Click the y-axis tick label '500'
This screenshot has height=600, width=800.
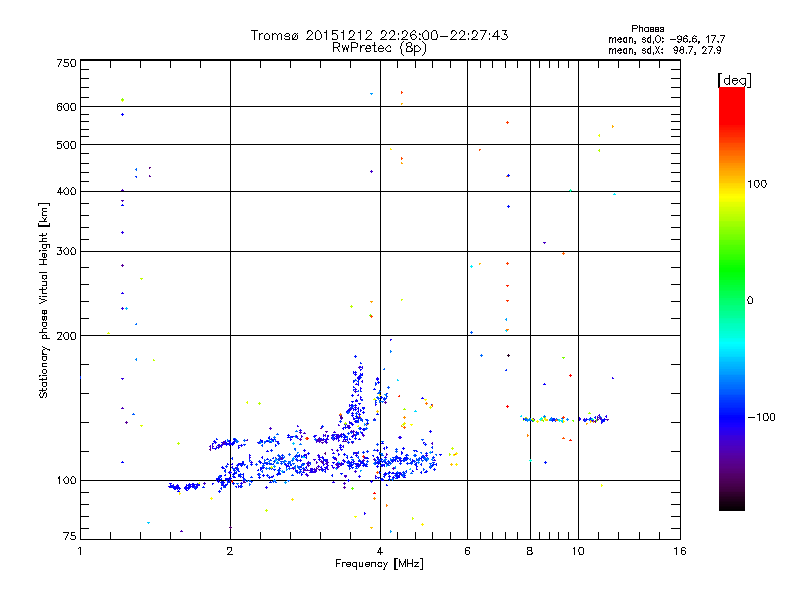[66, 145]
